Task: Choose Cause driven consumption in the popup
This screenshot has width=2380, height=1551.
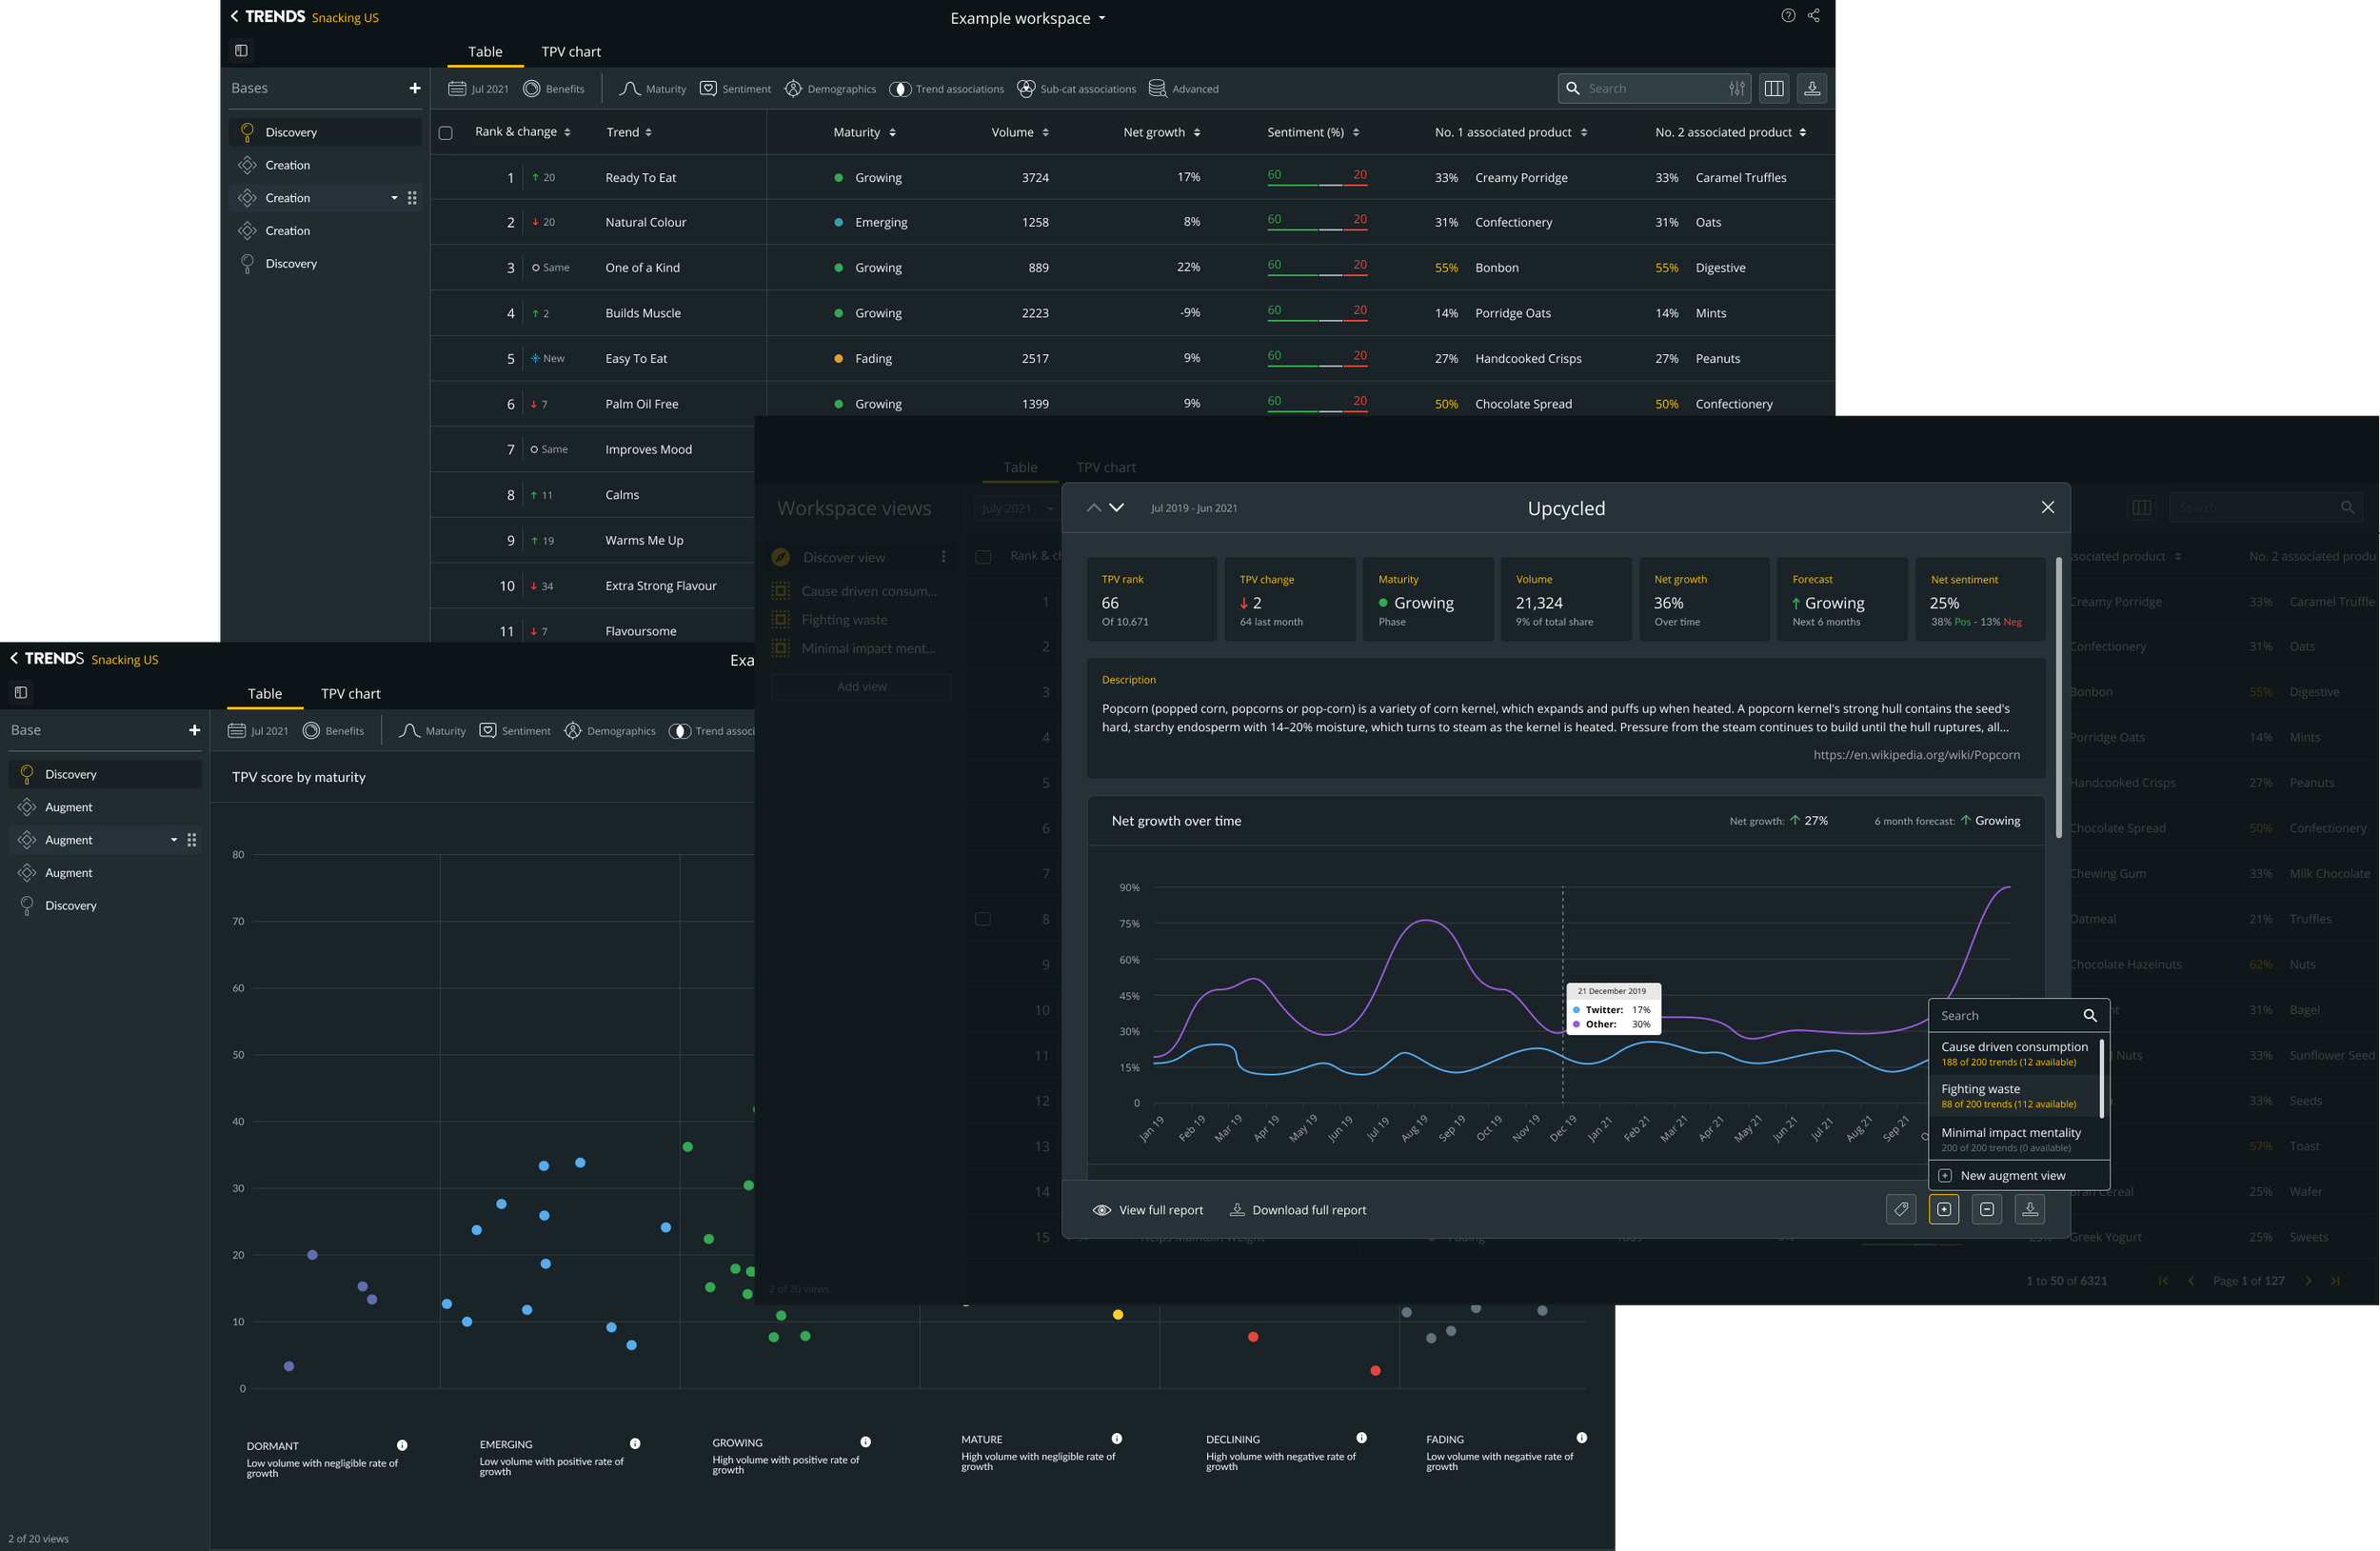Action: (x=2015, y=1053)
